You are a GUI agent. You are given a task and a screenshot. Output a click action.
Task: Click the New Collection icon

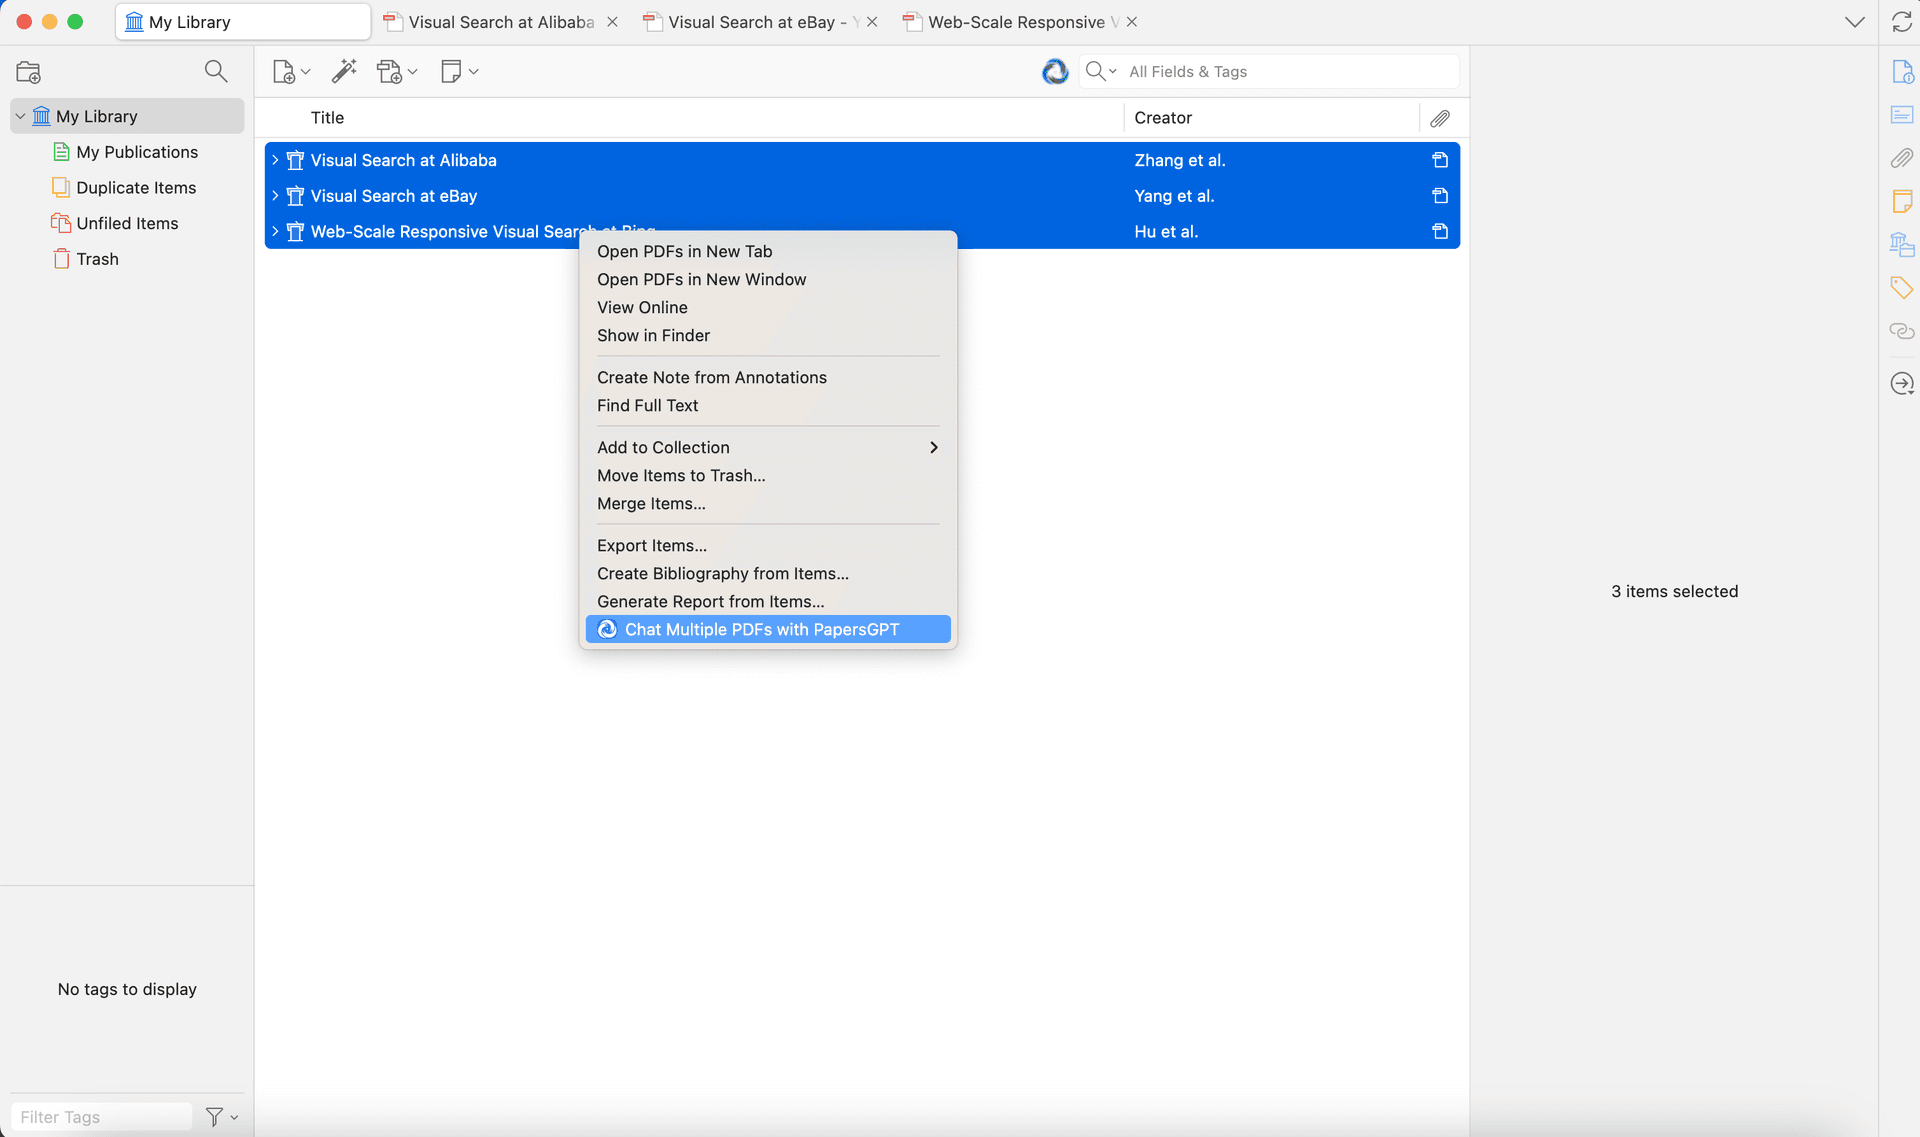pyautogui.click(x=28, y=72)
